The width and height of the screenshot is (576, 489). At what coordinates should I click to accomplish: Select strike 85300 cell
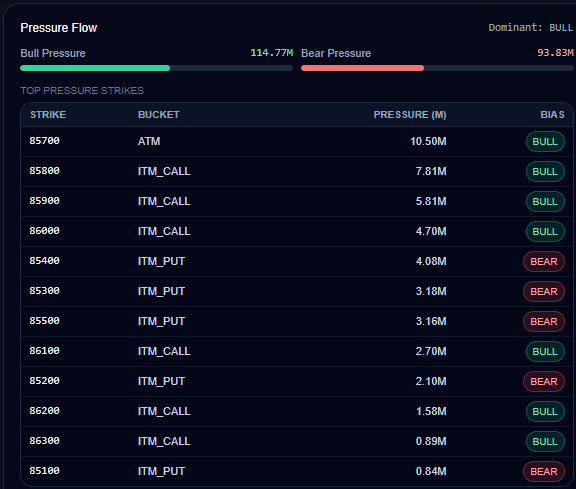pyautogui.click(x=44, y=291)
